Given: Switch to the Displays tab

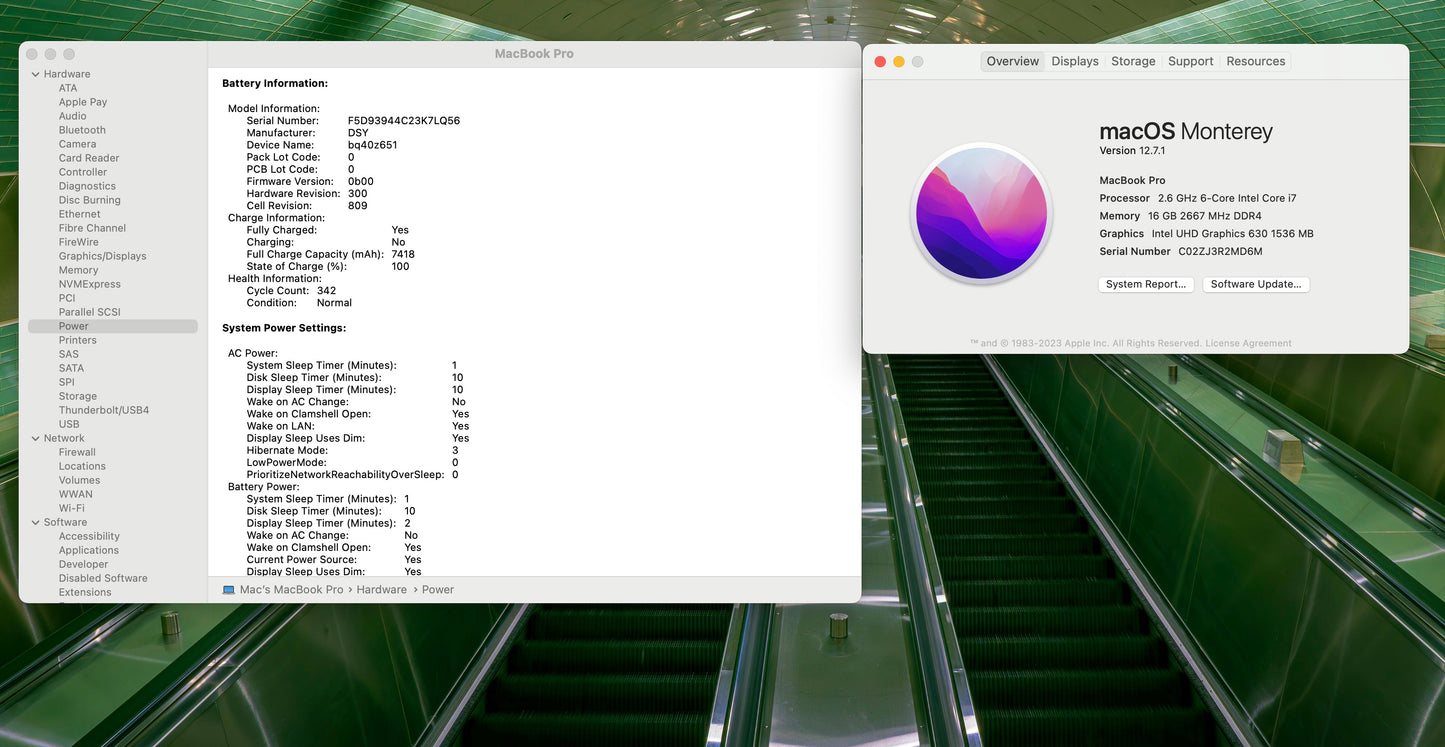Looking at the screenshot, I should (1075, 61).
